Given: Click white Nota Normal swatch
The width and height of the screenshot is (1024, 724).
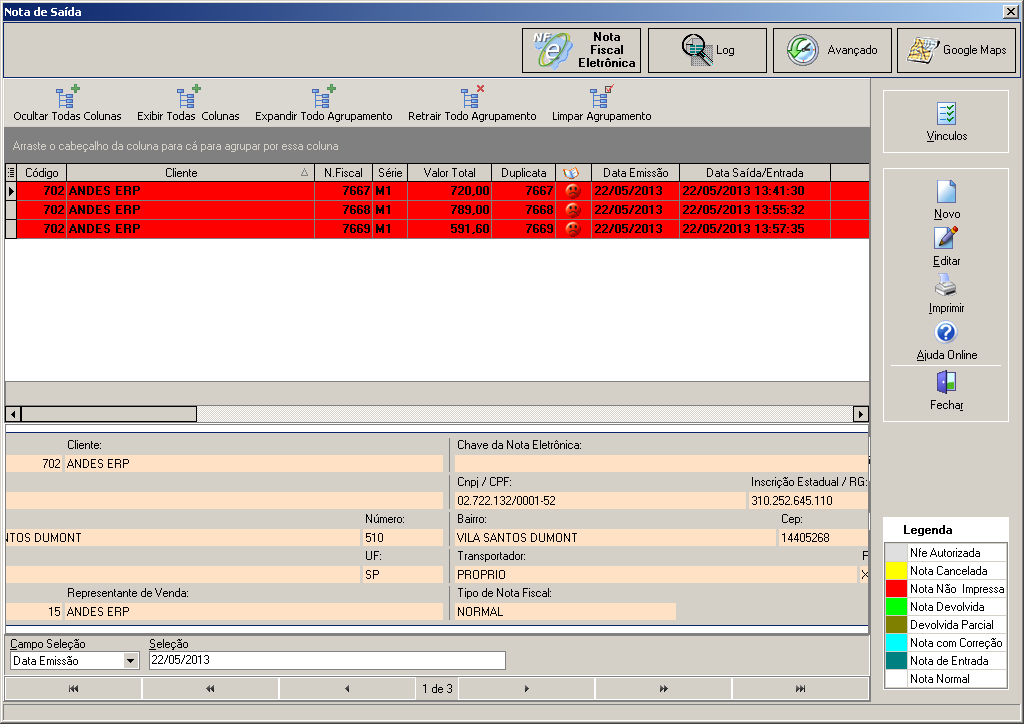Looking at the screenshot, I should click(897, 679).
